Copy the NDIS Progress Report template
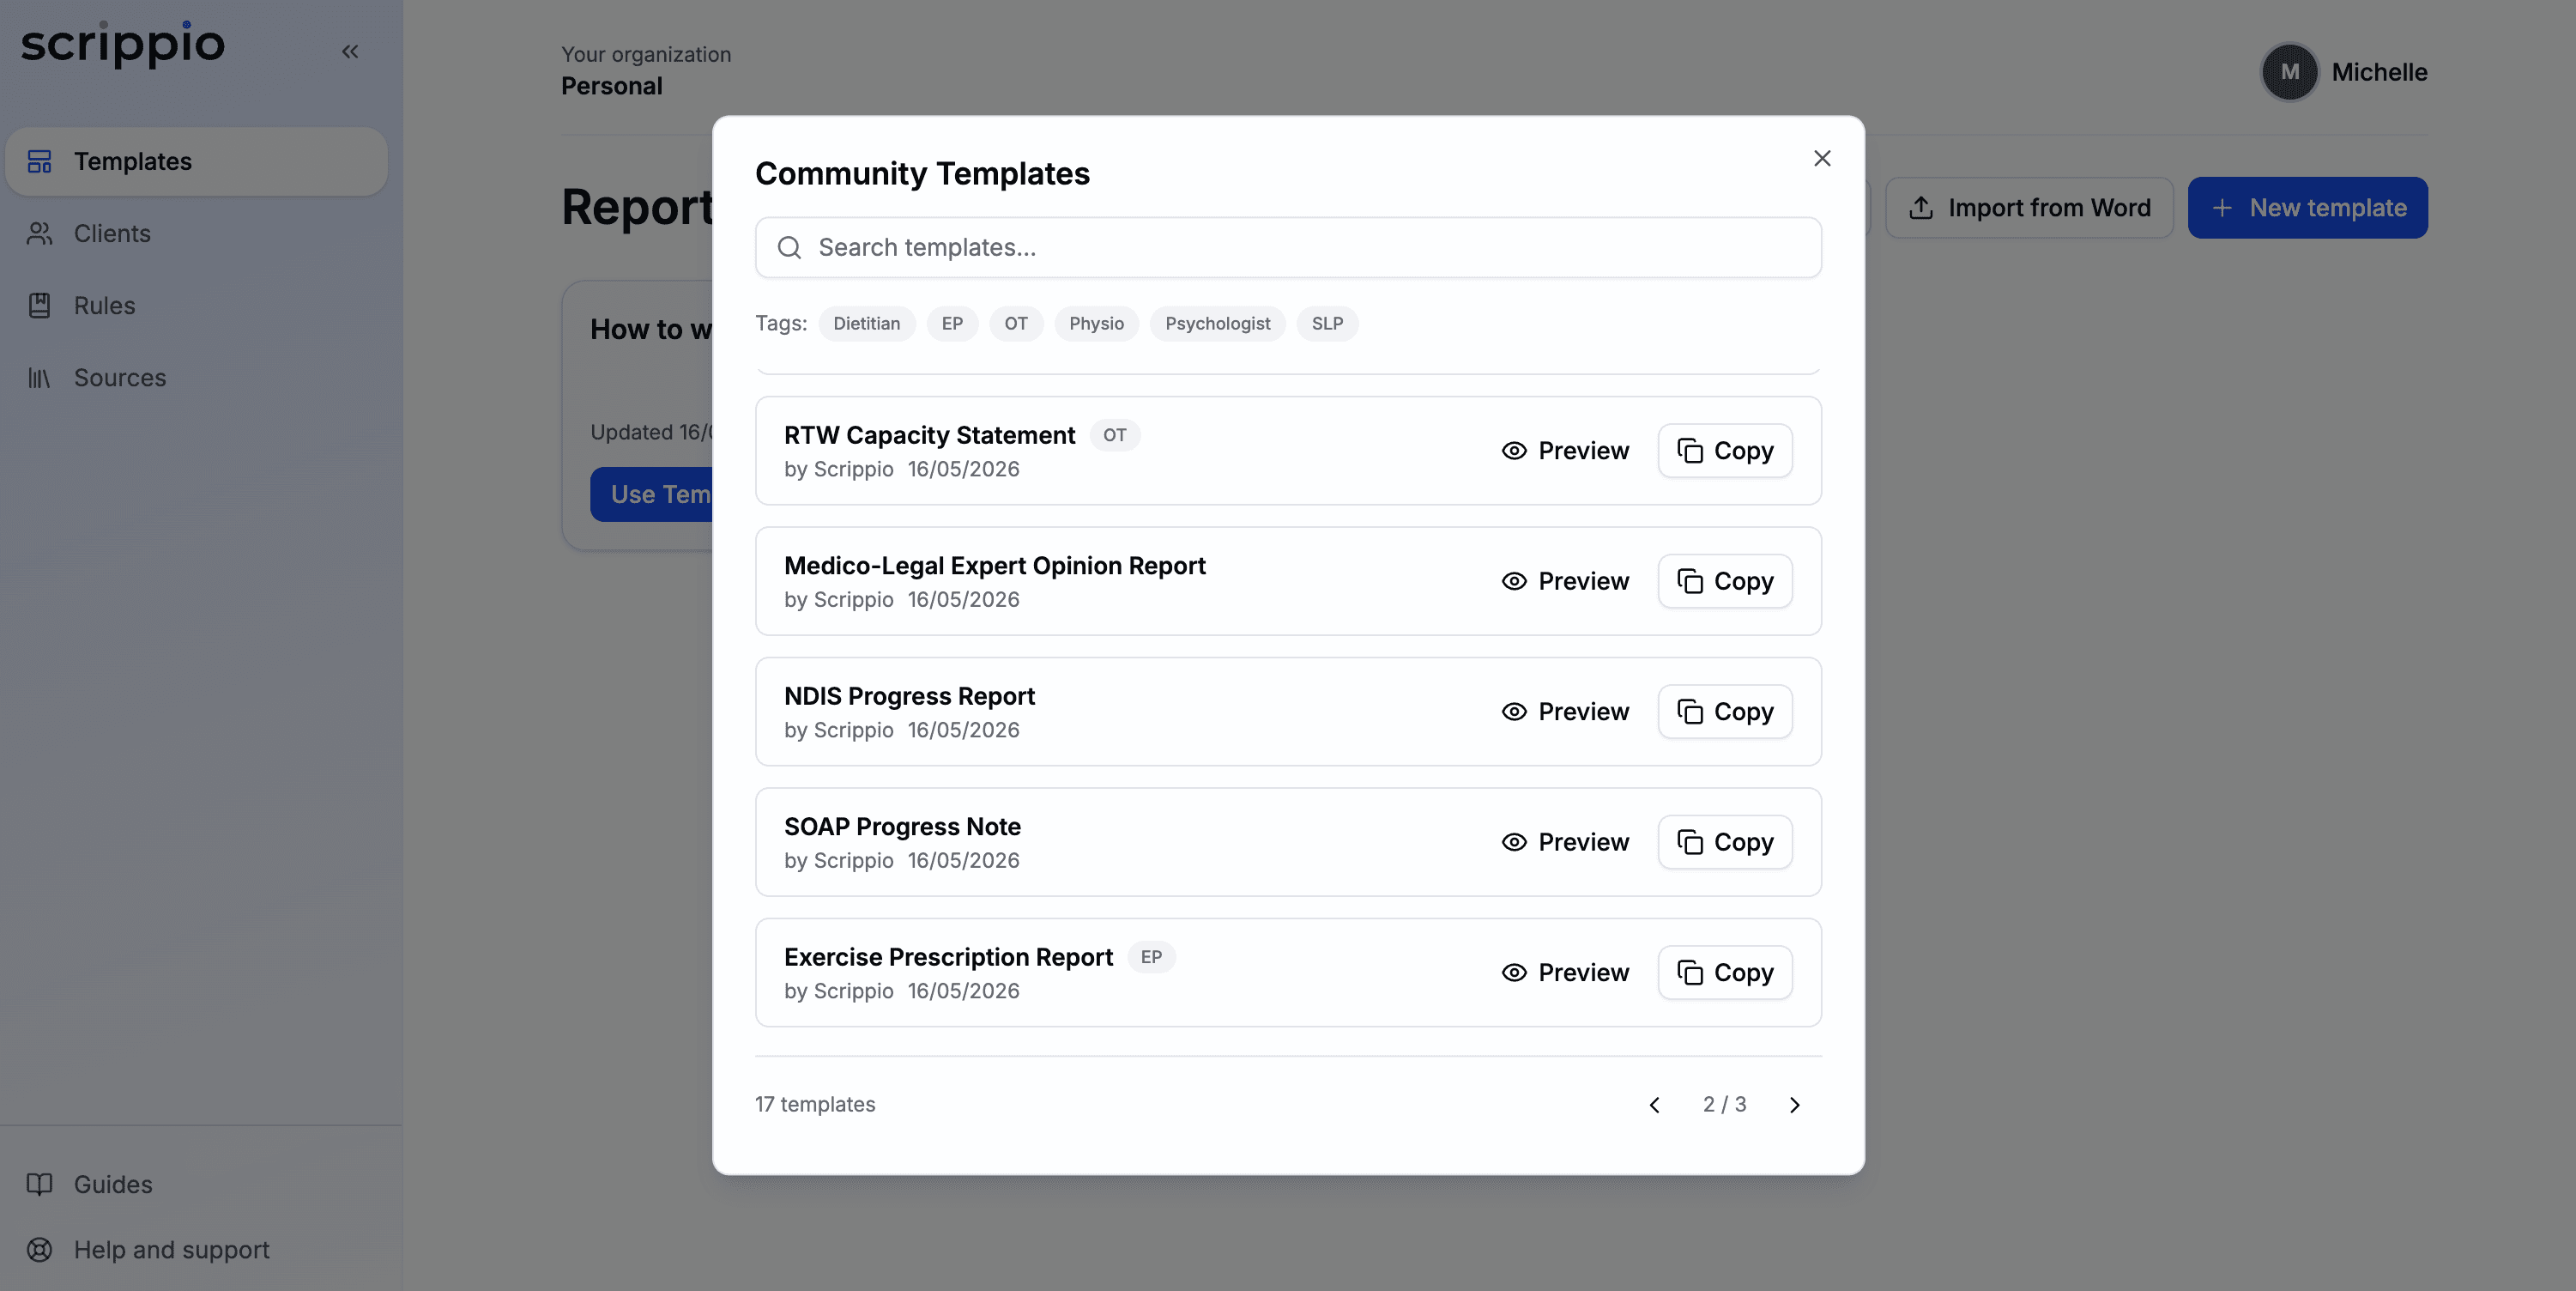This screenshot has height=1291, width=2576. 1725,711
